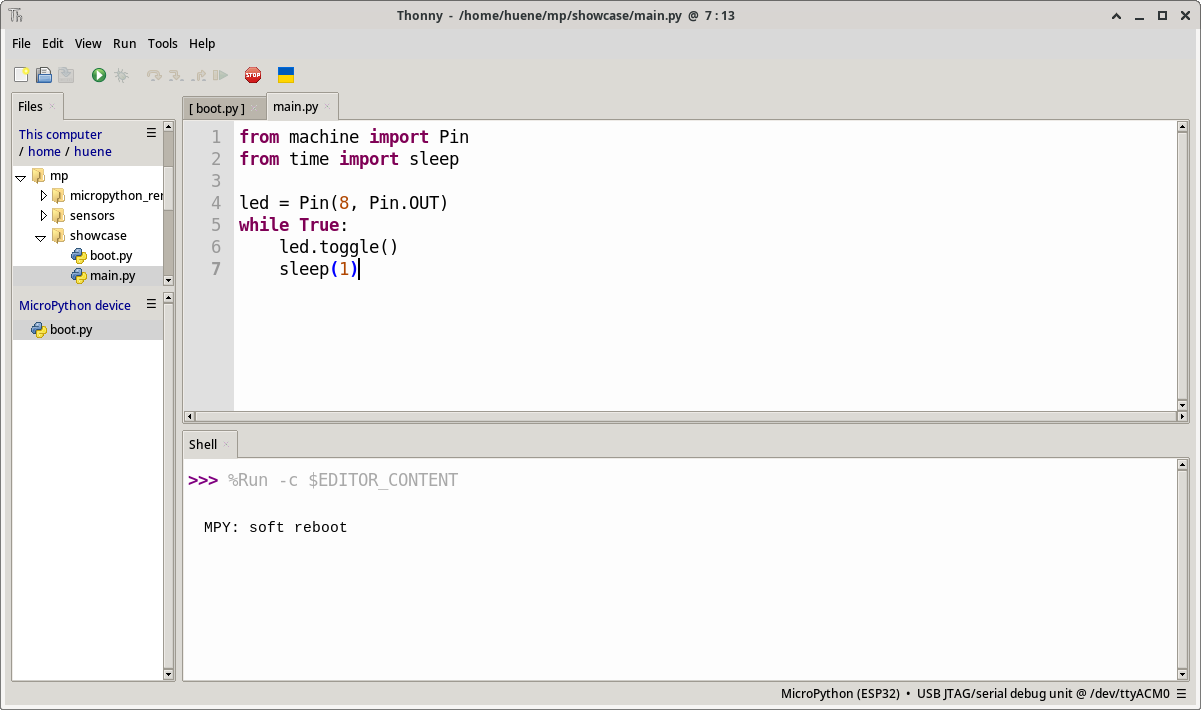Open the MicroPython device hamburger menu
Viewport: 1201px width, 710px height.
coord(152,304)
